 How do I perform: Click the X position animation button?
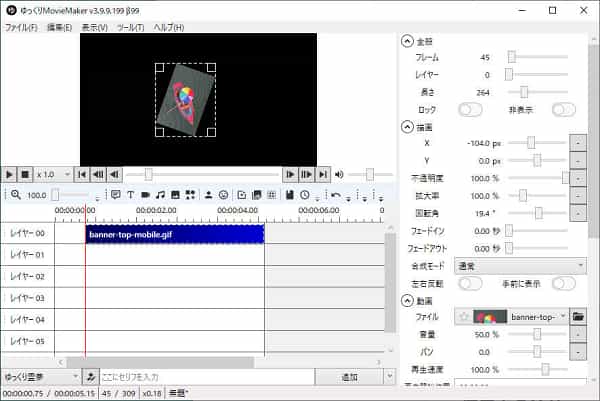point(578,143)
